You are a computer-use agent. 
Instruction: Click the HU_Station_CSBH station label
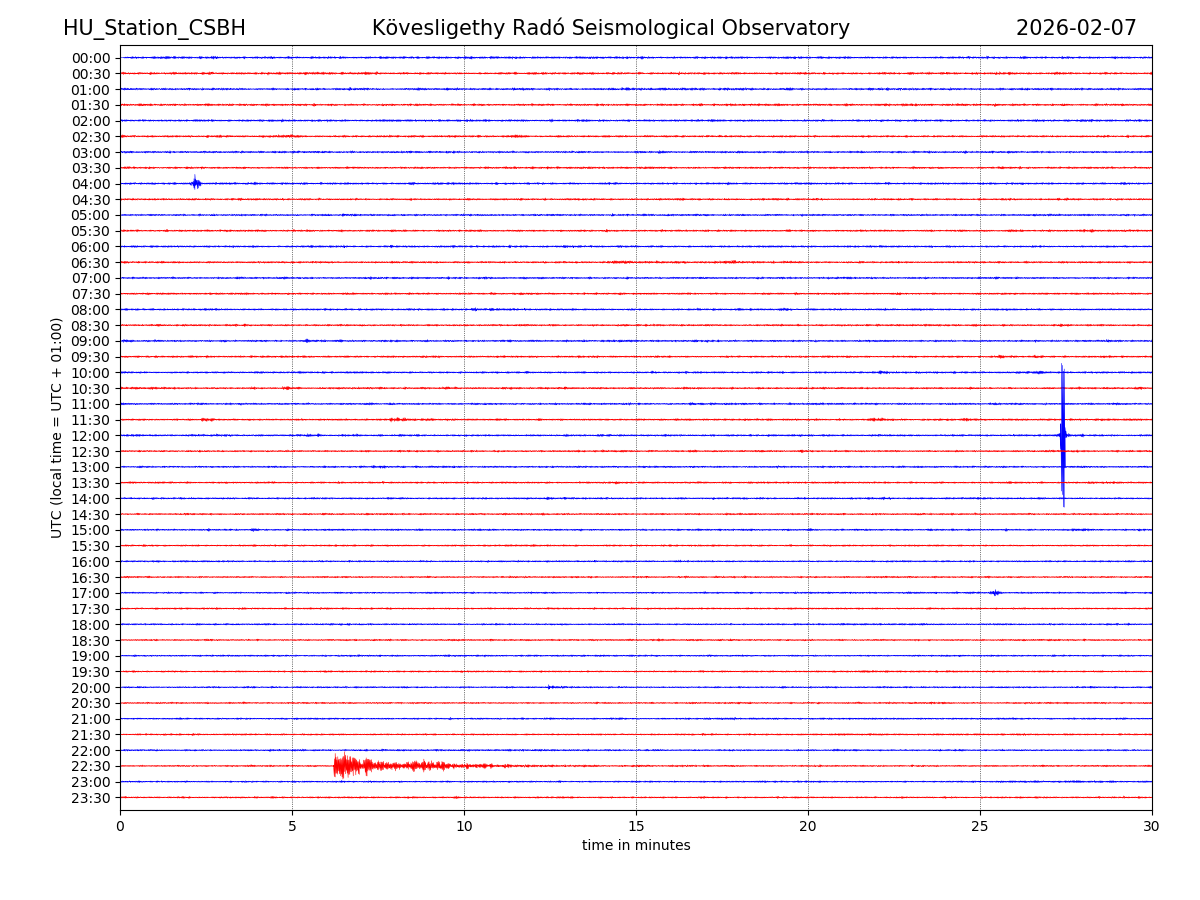[x=154, y=28]
